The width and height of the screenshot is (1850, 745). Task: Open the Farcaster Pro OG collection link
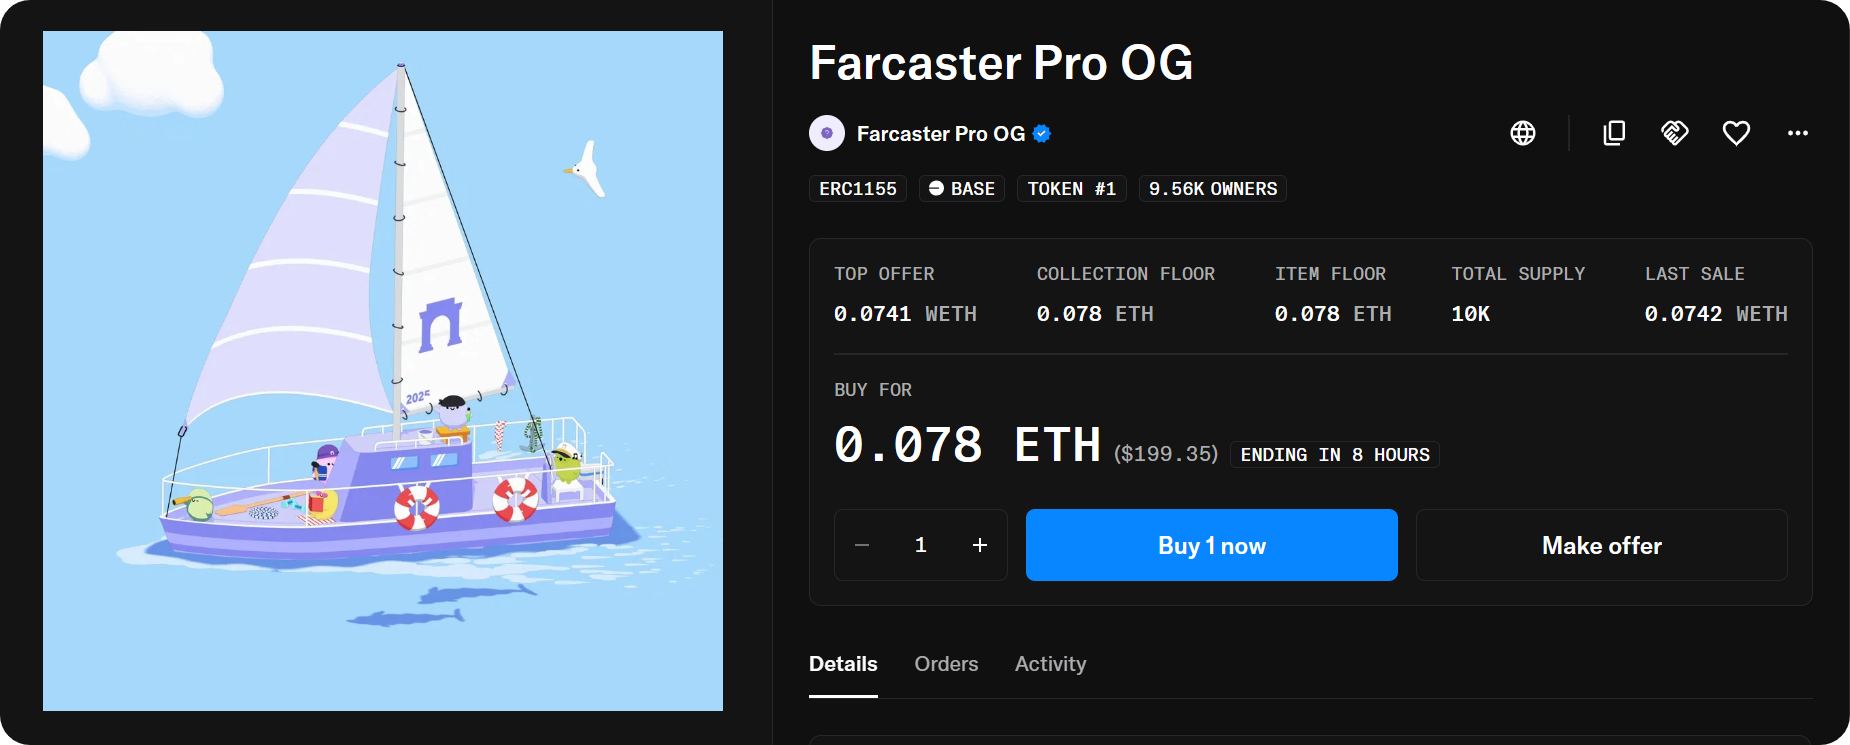[x=940, y=134]
